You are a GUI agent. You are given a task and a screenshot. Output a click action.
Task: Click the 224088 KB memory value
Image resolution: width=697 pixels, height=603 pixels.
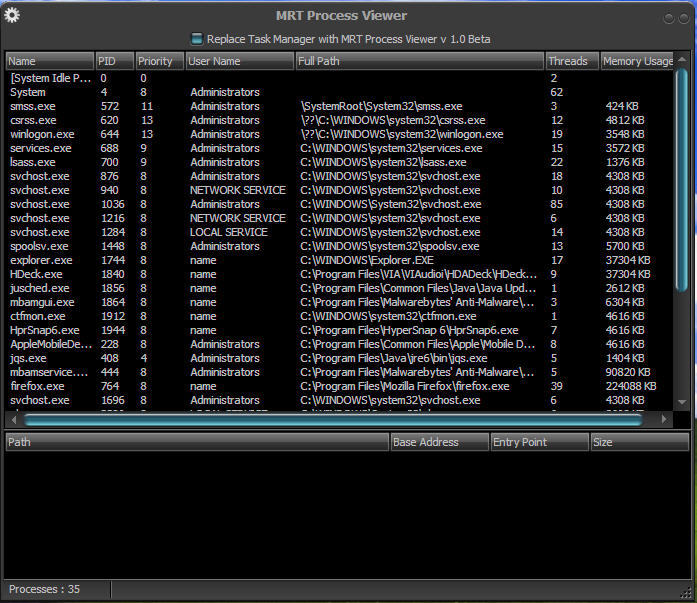point(631,386)
